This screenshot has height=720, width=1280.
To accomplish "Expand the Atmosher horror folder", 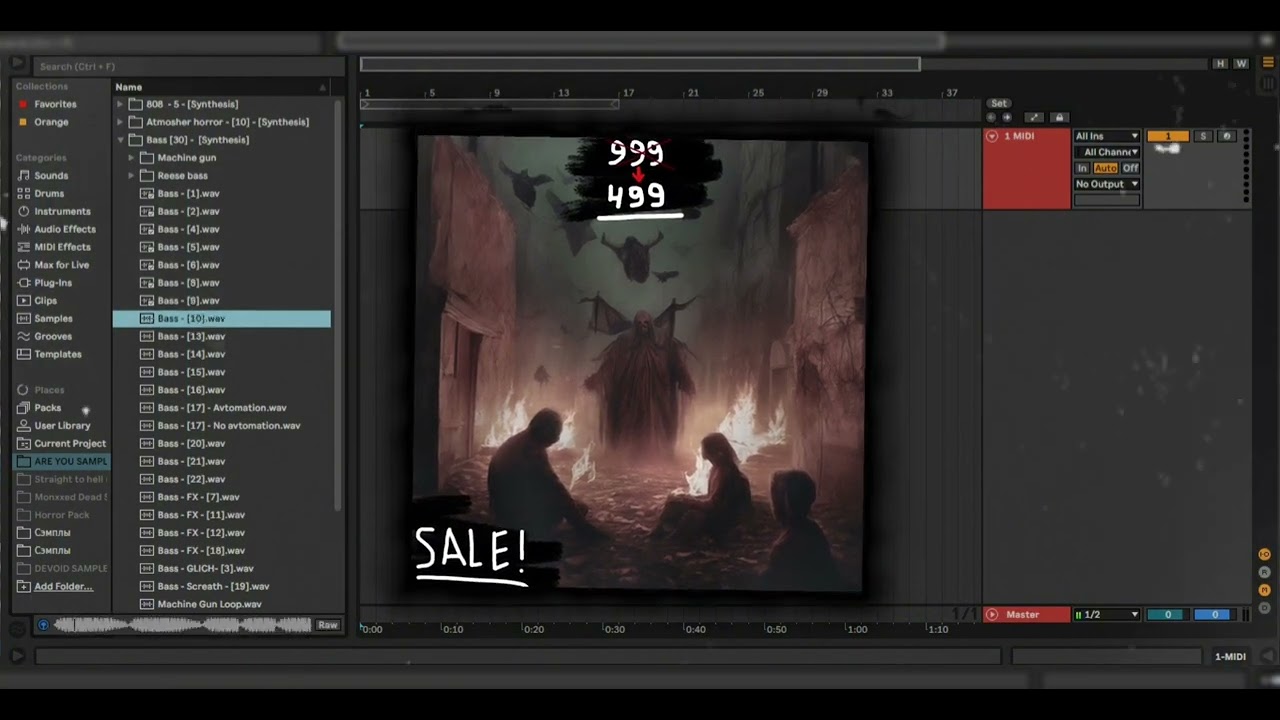I will pyautogui.click(x=120, y=122).
